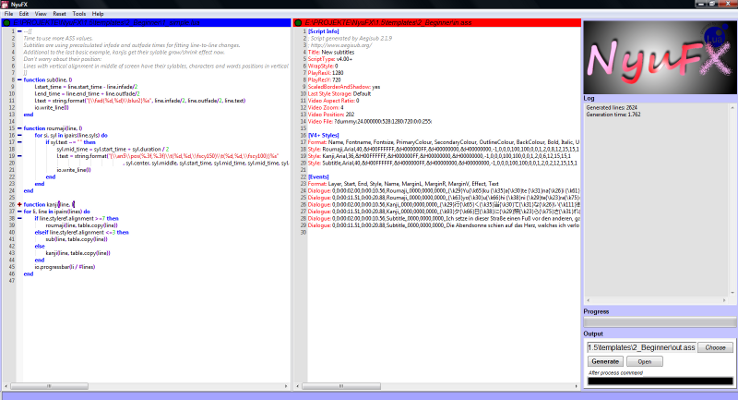Click 'roumaji(line, table.copy(line))' at line 39
The height and width of the screenshot is (400, 738).
click(x=81, y=225)
